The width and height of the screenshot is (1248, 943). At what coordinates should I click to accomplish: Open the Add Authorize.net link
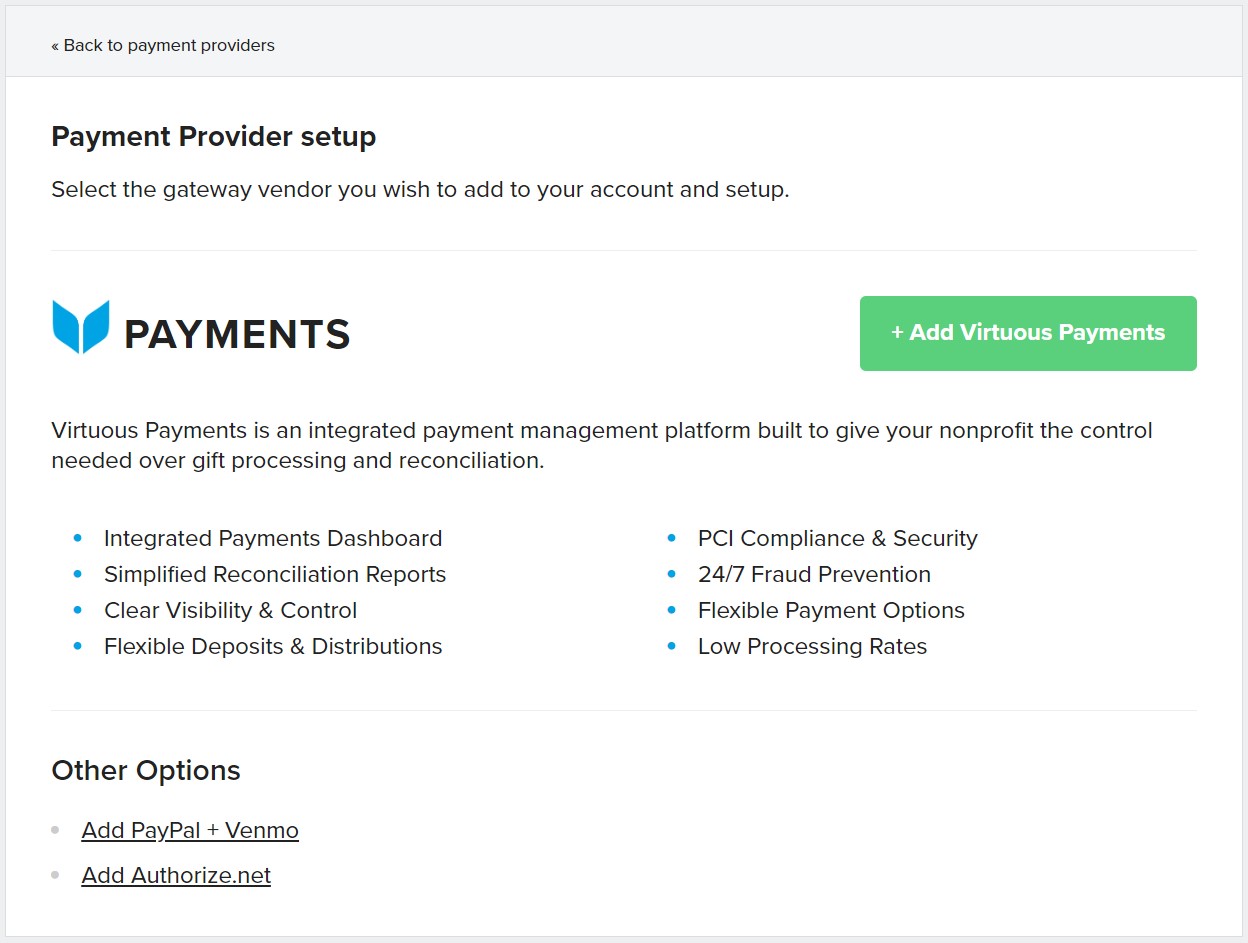(176, 875)
